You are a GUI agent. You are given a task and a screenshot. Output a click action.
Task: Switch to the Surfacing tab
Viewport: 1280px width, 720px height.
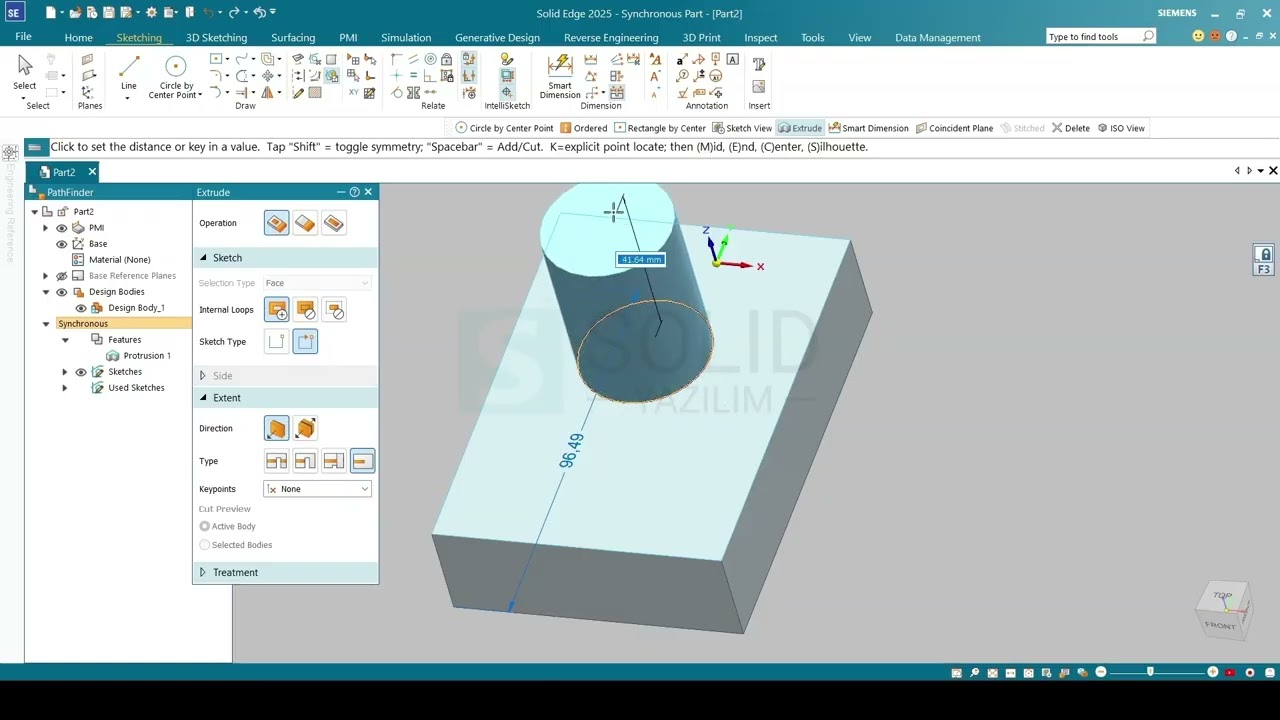click(293, 38)
